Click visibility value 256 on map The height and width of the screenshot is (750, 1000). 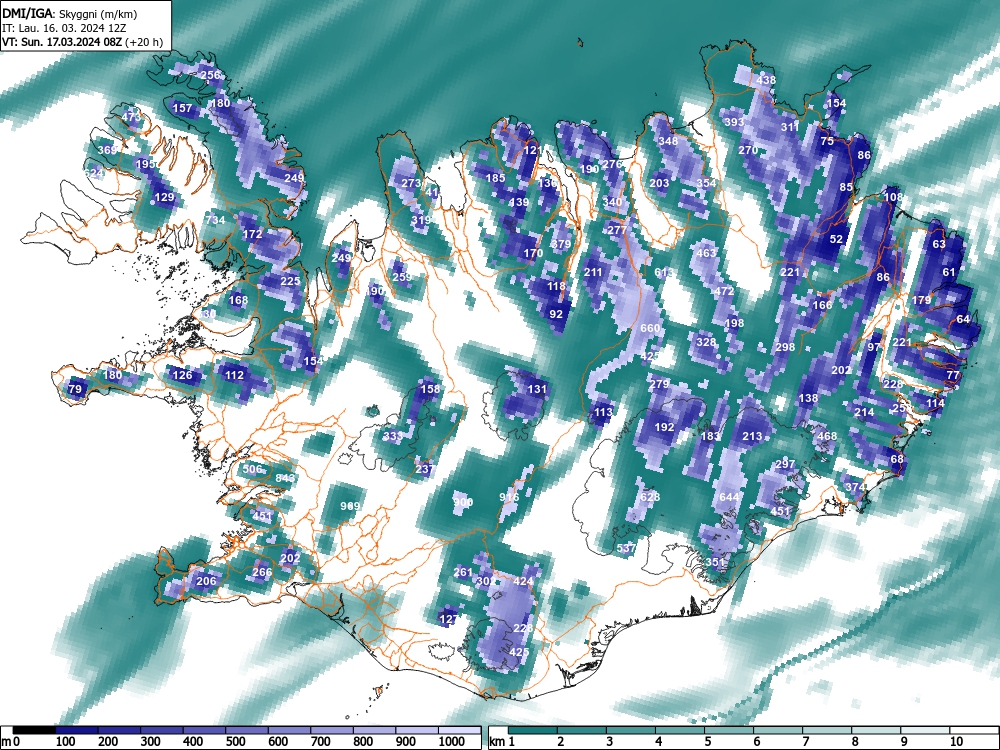coord(210,75)
